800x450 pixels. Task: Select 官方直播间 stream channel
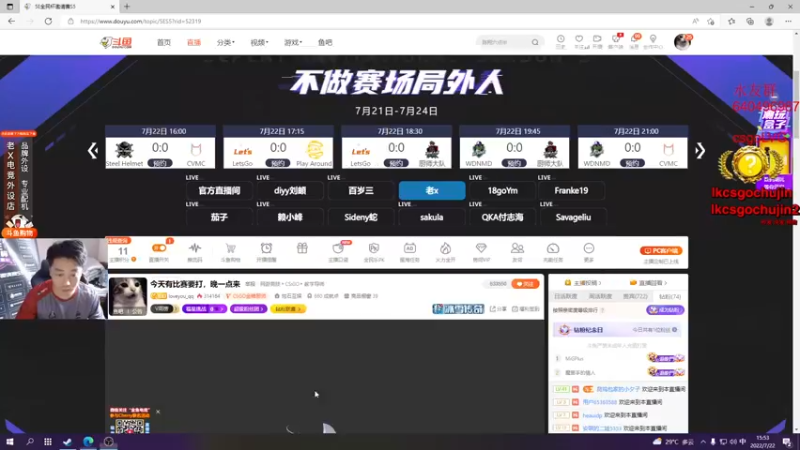pyautogui.click(x=219, y=191)
